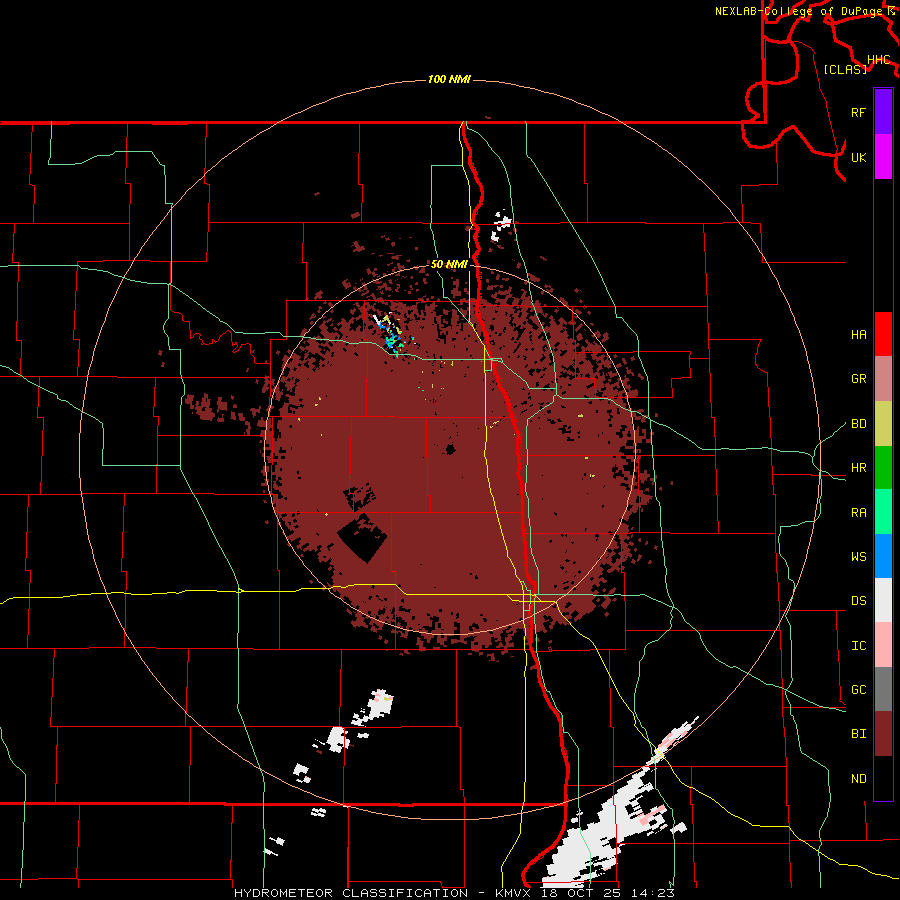This screenshot has width=900, height=900.
Task: Click the 'GR' legend label
Action: 858,379
